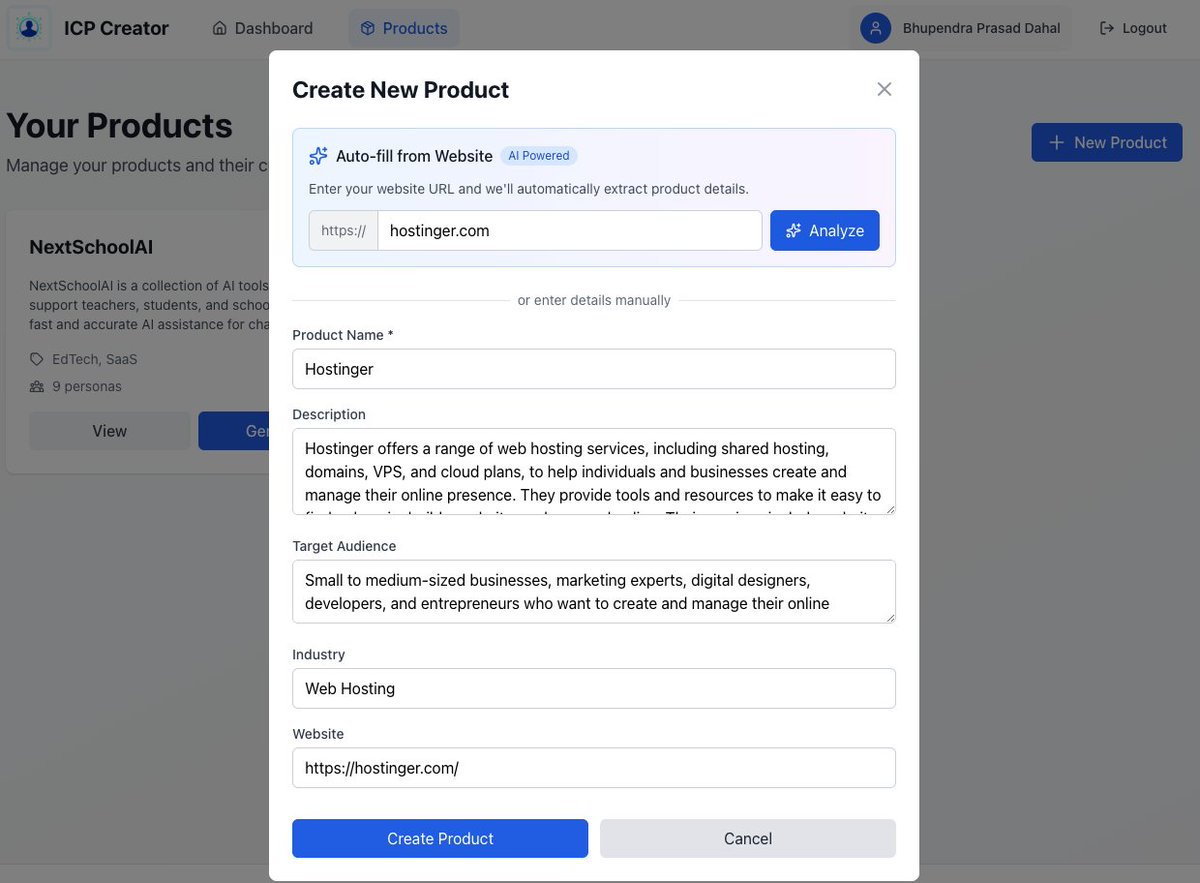Viewport: 1200px width, 883px height.
Task: Click the Auto-fill from Website heading
Action: [x=414, y=156]
